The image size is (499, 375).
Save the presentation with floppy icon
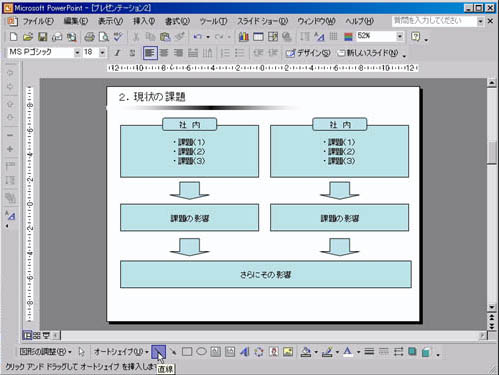pos(42,37)
